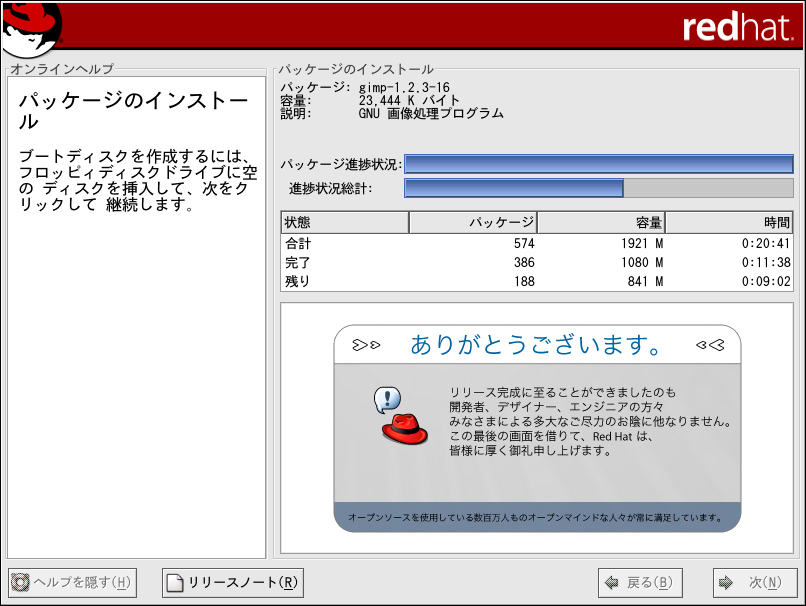Select the 合計 row in the status table

point(537,244)
